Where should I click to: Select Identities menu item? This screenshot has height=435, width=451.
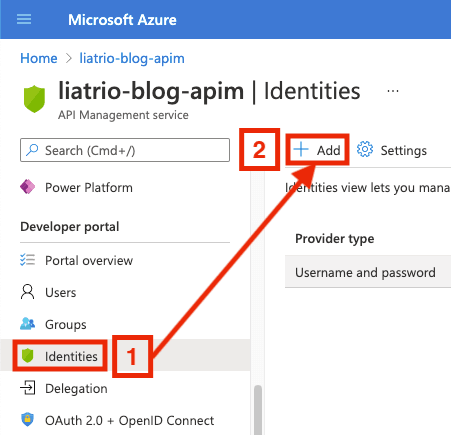click(x=71, y=356)
